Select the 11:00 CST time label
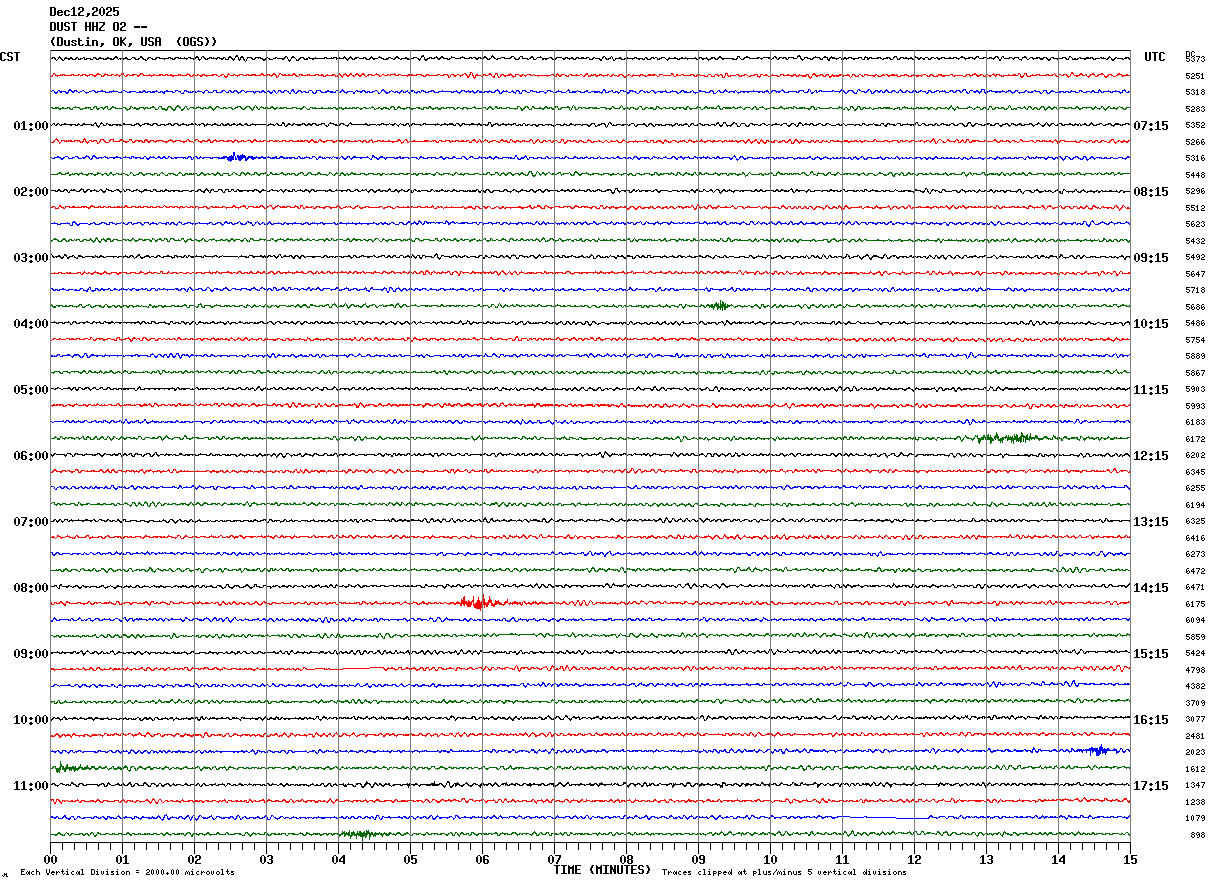This screenshot has height=886, width=1210. click(x=30, y=786)
